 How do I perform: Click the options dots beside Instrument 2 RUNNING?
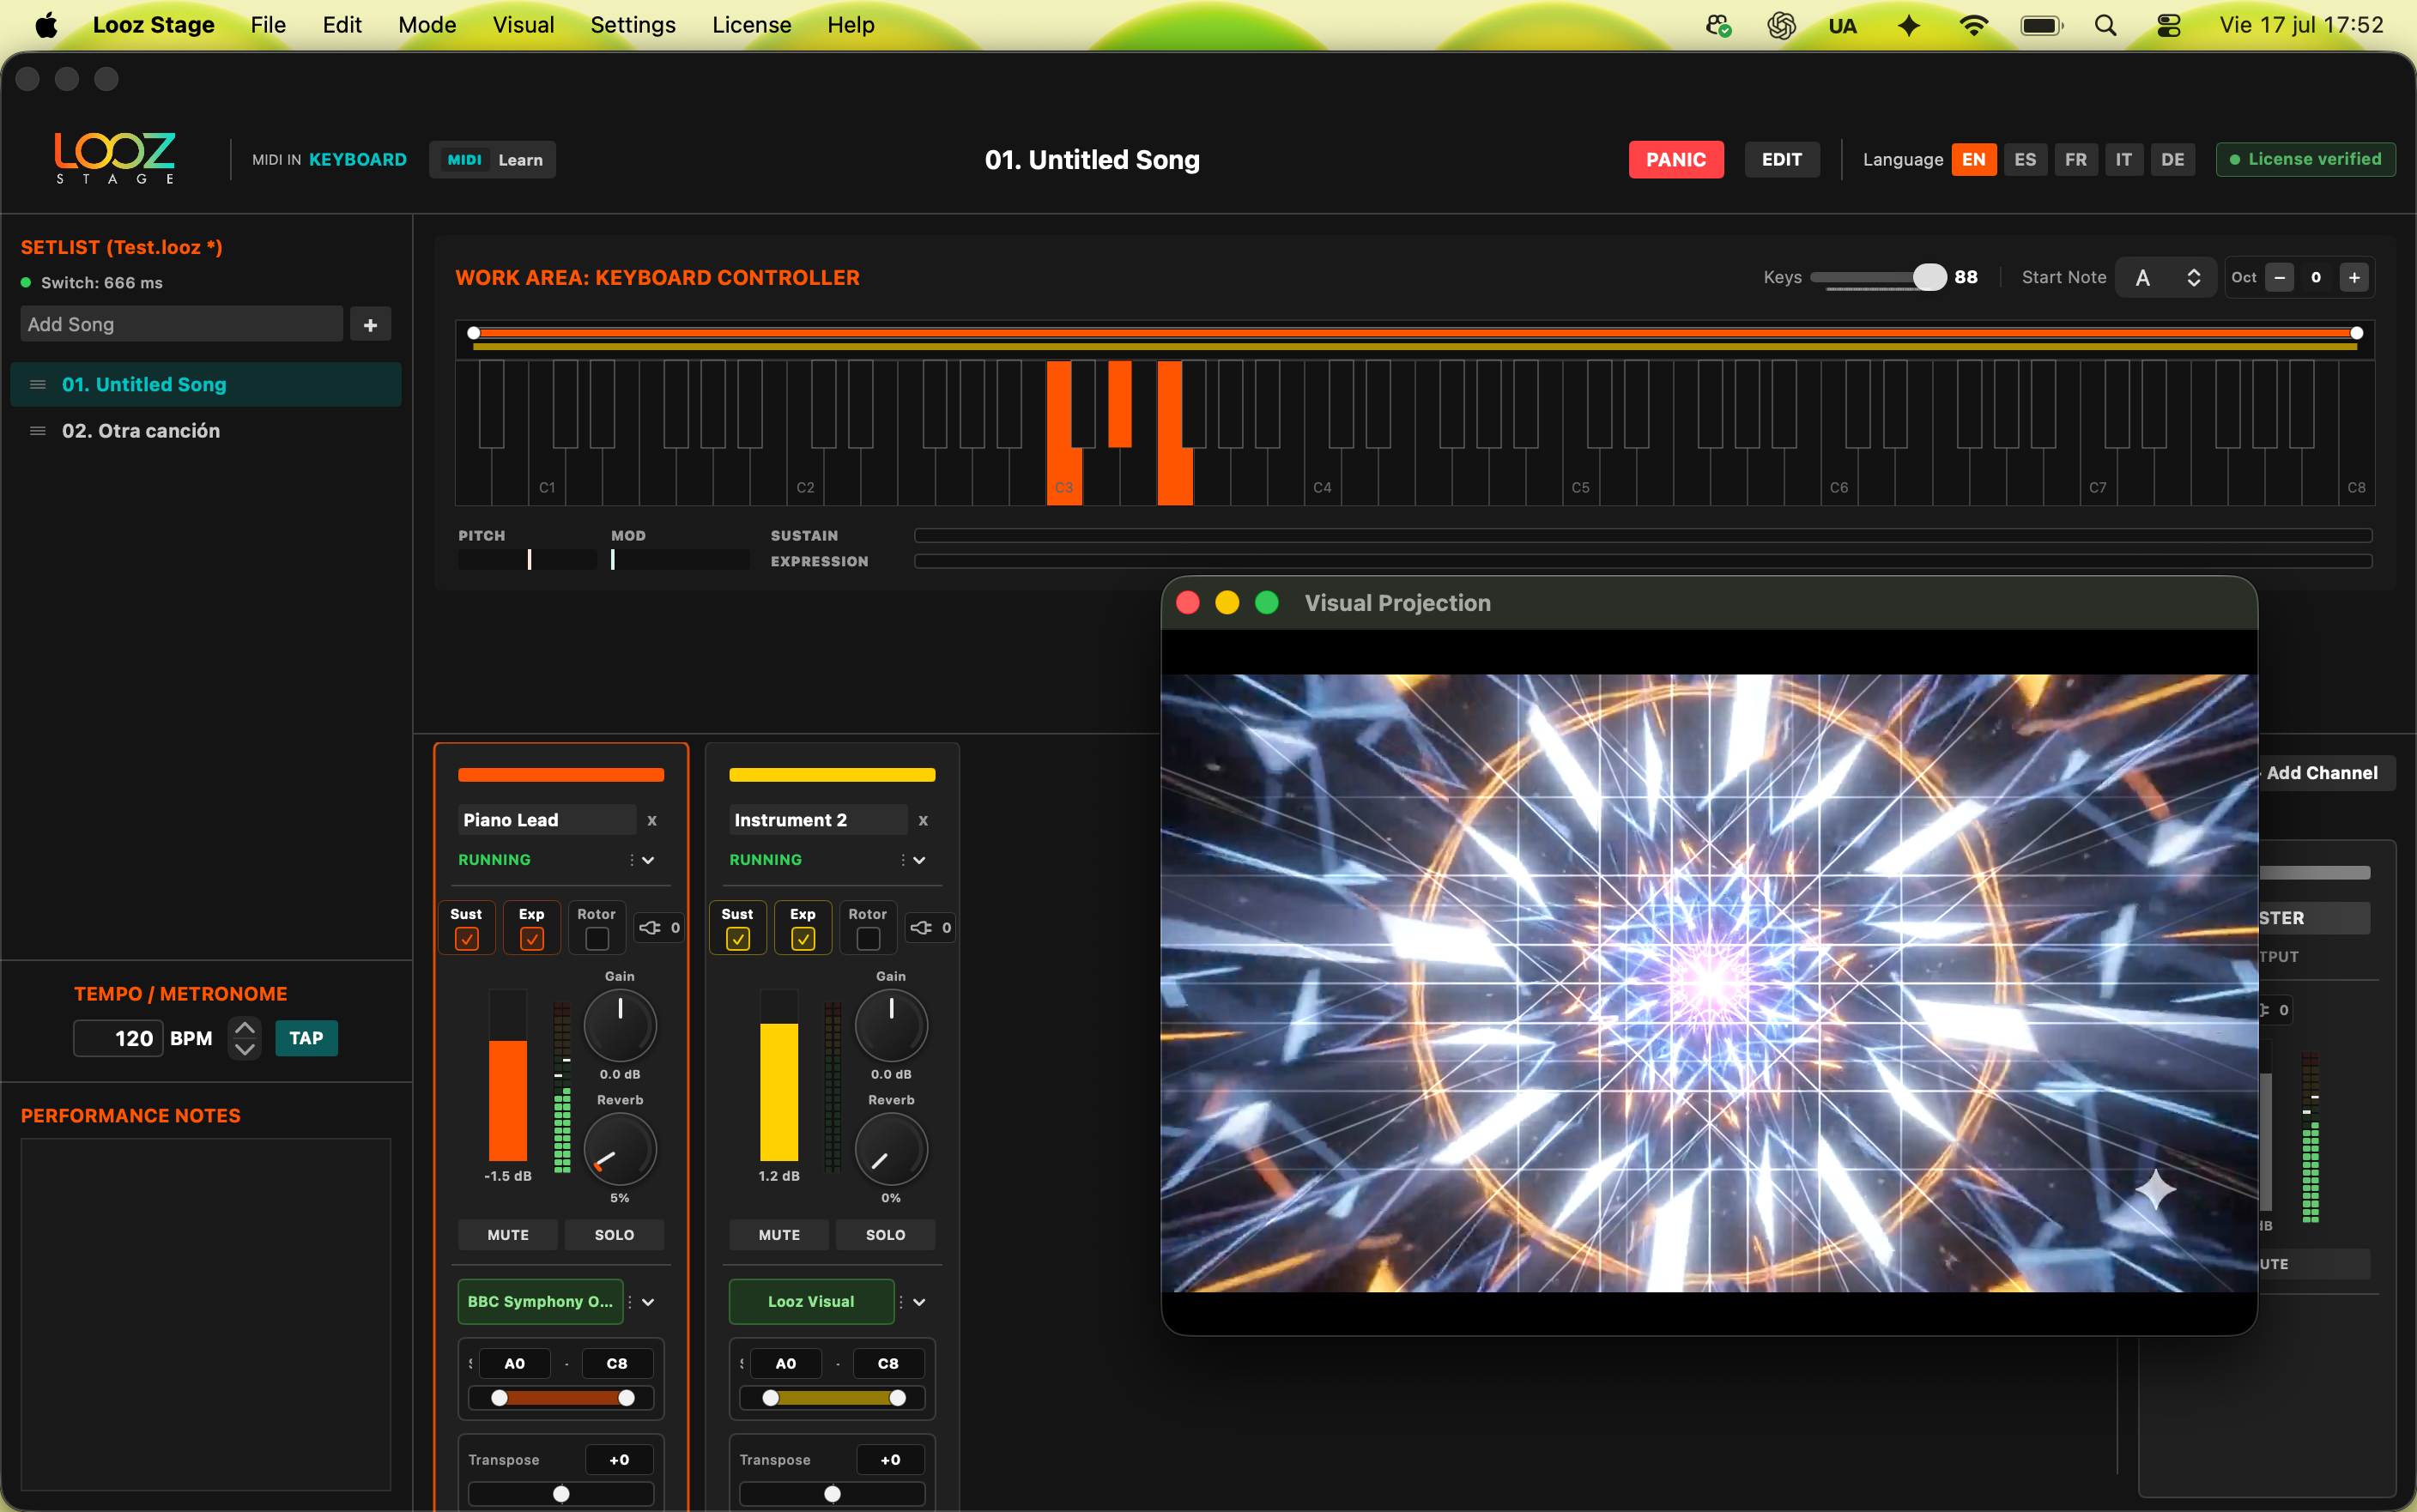click(x=902, y=860)
